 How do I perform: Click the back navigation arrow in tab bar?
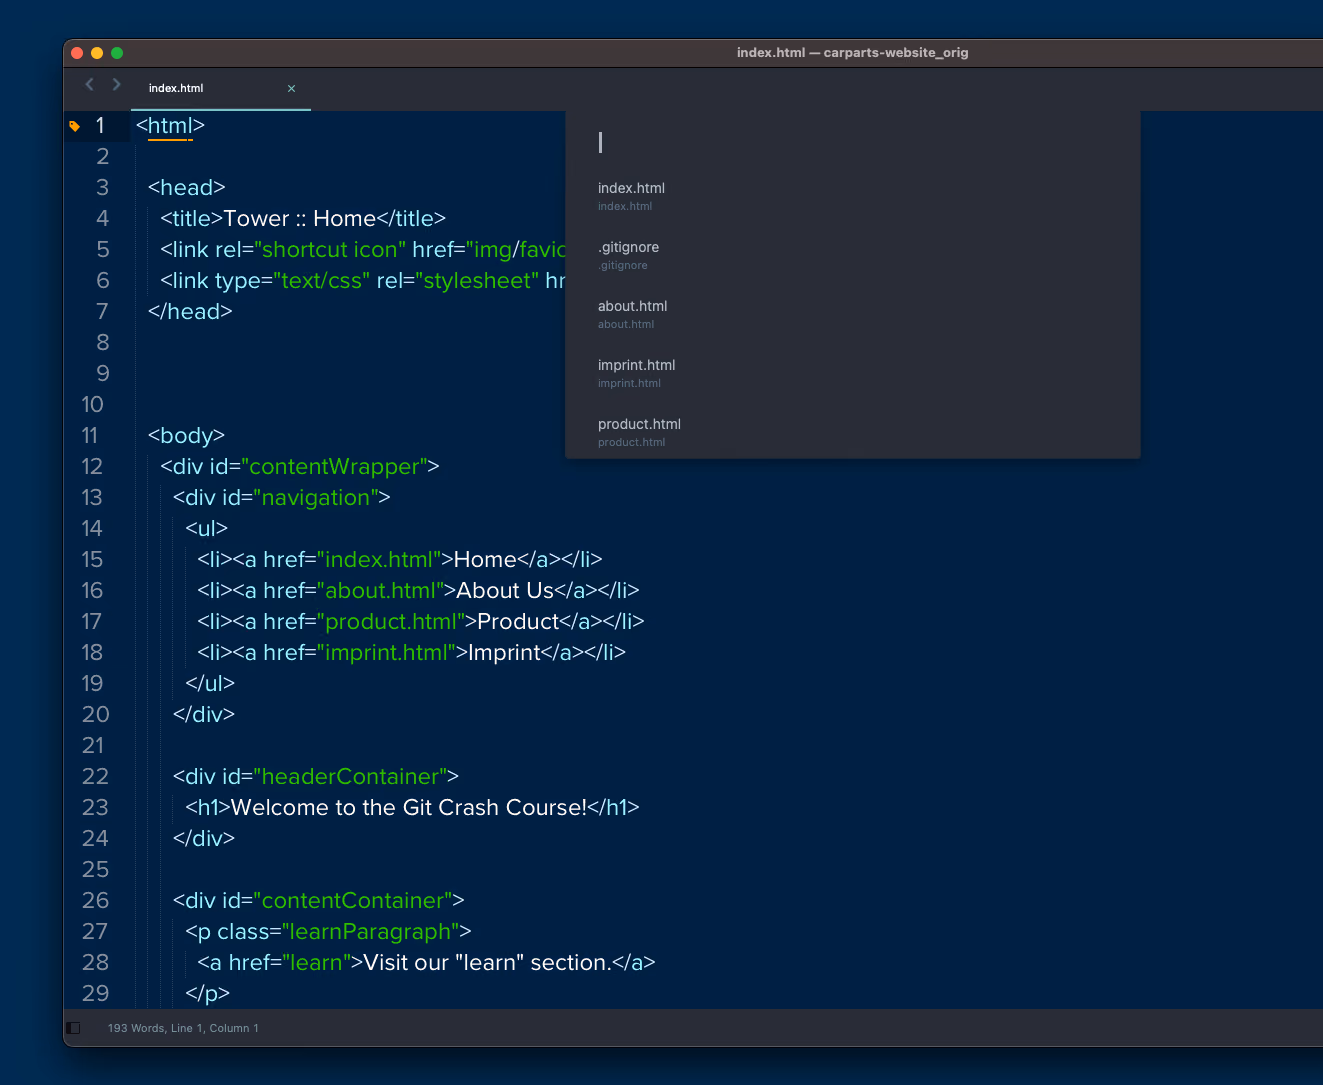[90, 85]
